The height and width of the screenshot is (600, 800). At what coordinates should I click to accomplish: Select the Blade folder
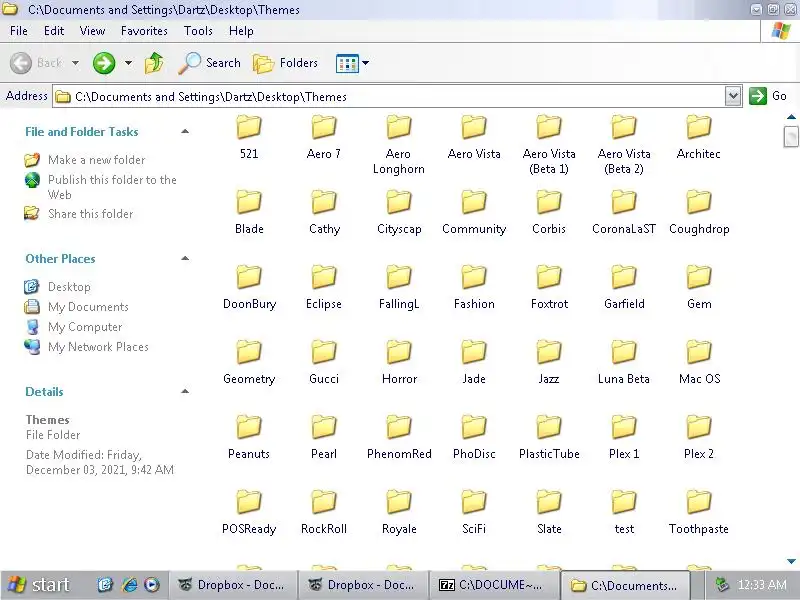pyautogui.click(x=249, y=213)
